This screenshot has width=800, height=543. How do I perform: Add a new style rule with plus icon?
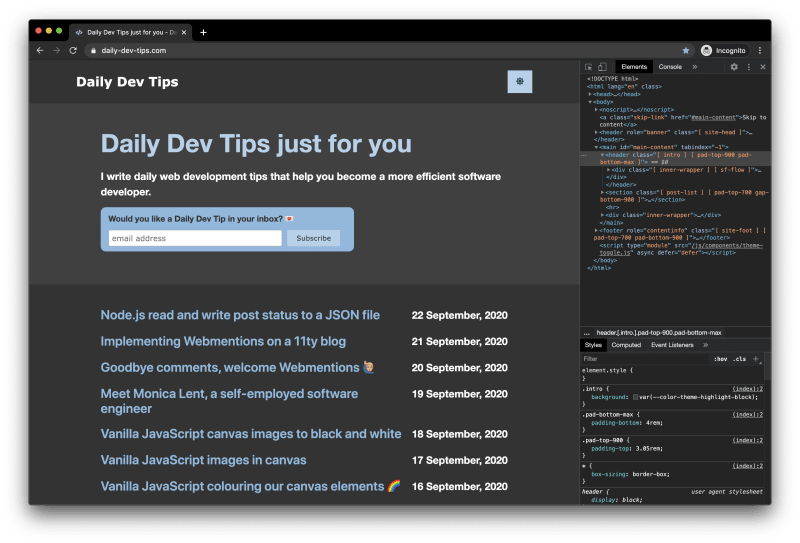(x=756, y=359)
